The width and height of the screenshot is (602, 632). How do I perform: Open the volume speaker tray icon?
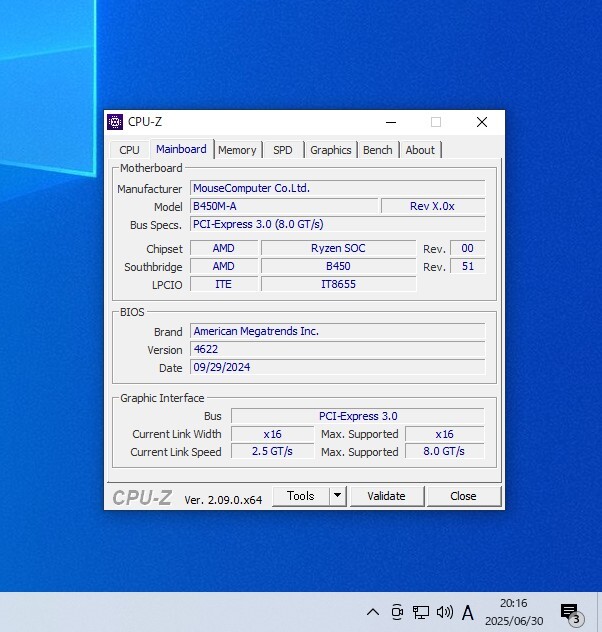click(x=445, y=612)
